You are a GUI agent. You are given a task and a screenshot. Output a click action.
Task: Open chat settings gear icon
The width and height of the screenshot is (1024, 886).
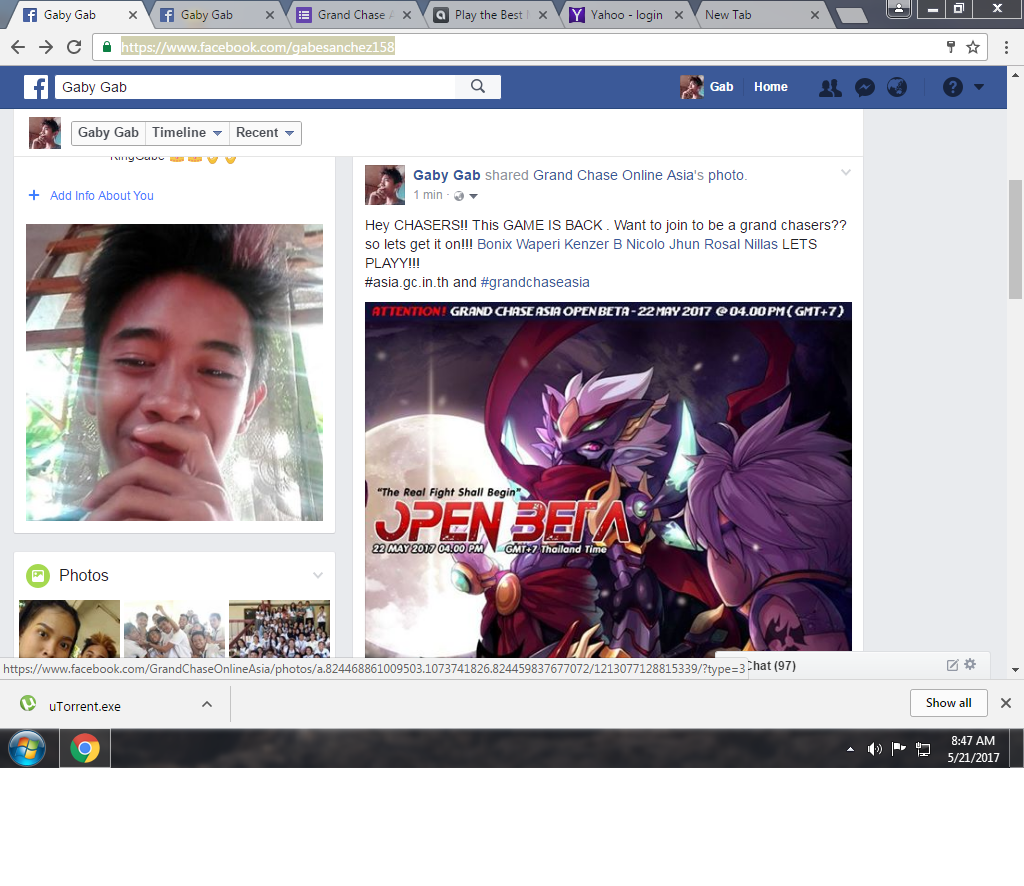[x=970, y=665]
